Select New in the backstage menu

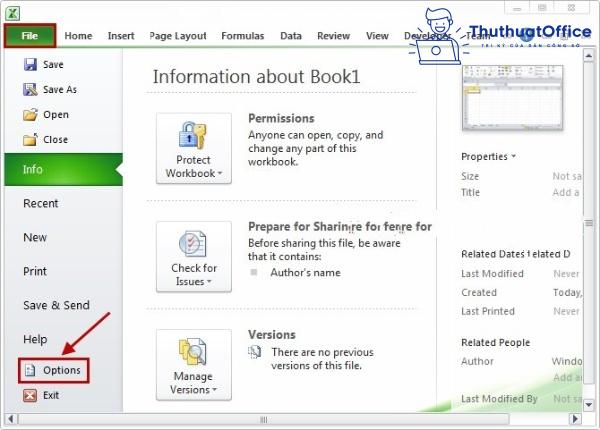[35, 238]
